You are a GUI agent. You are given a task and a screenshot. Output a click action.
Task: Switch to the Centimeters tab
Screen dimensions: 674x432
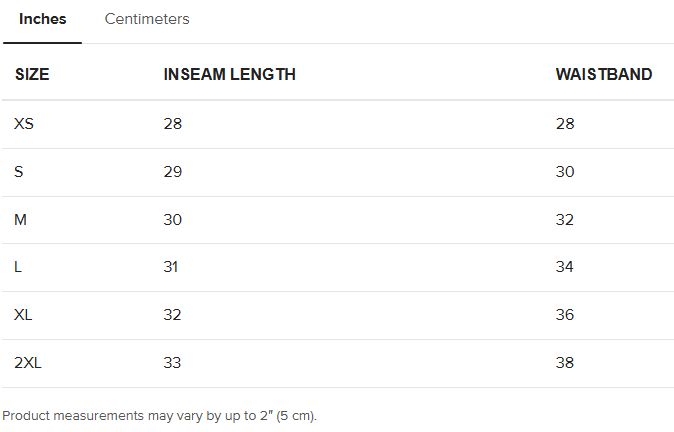[147, 19]
